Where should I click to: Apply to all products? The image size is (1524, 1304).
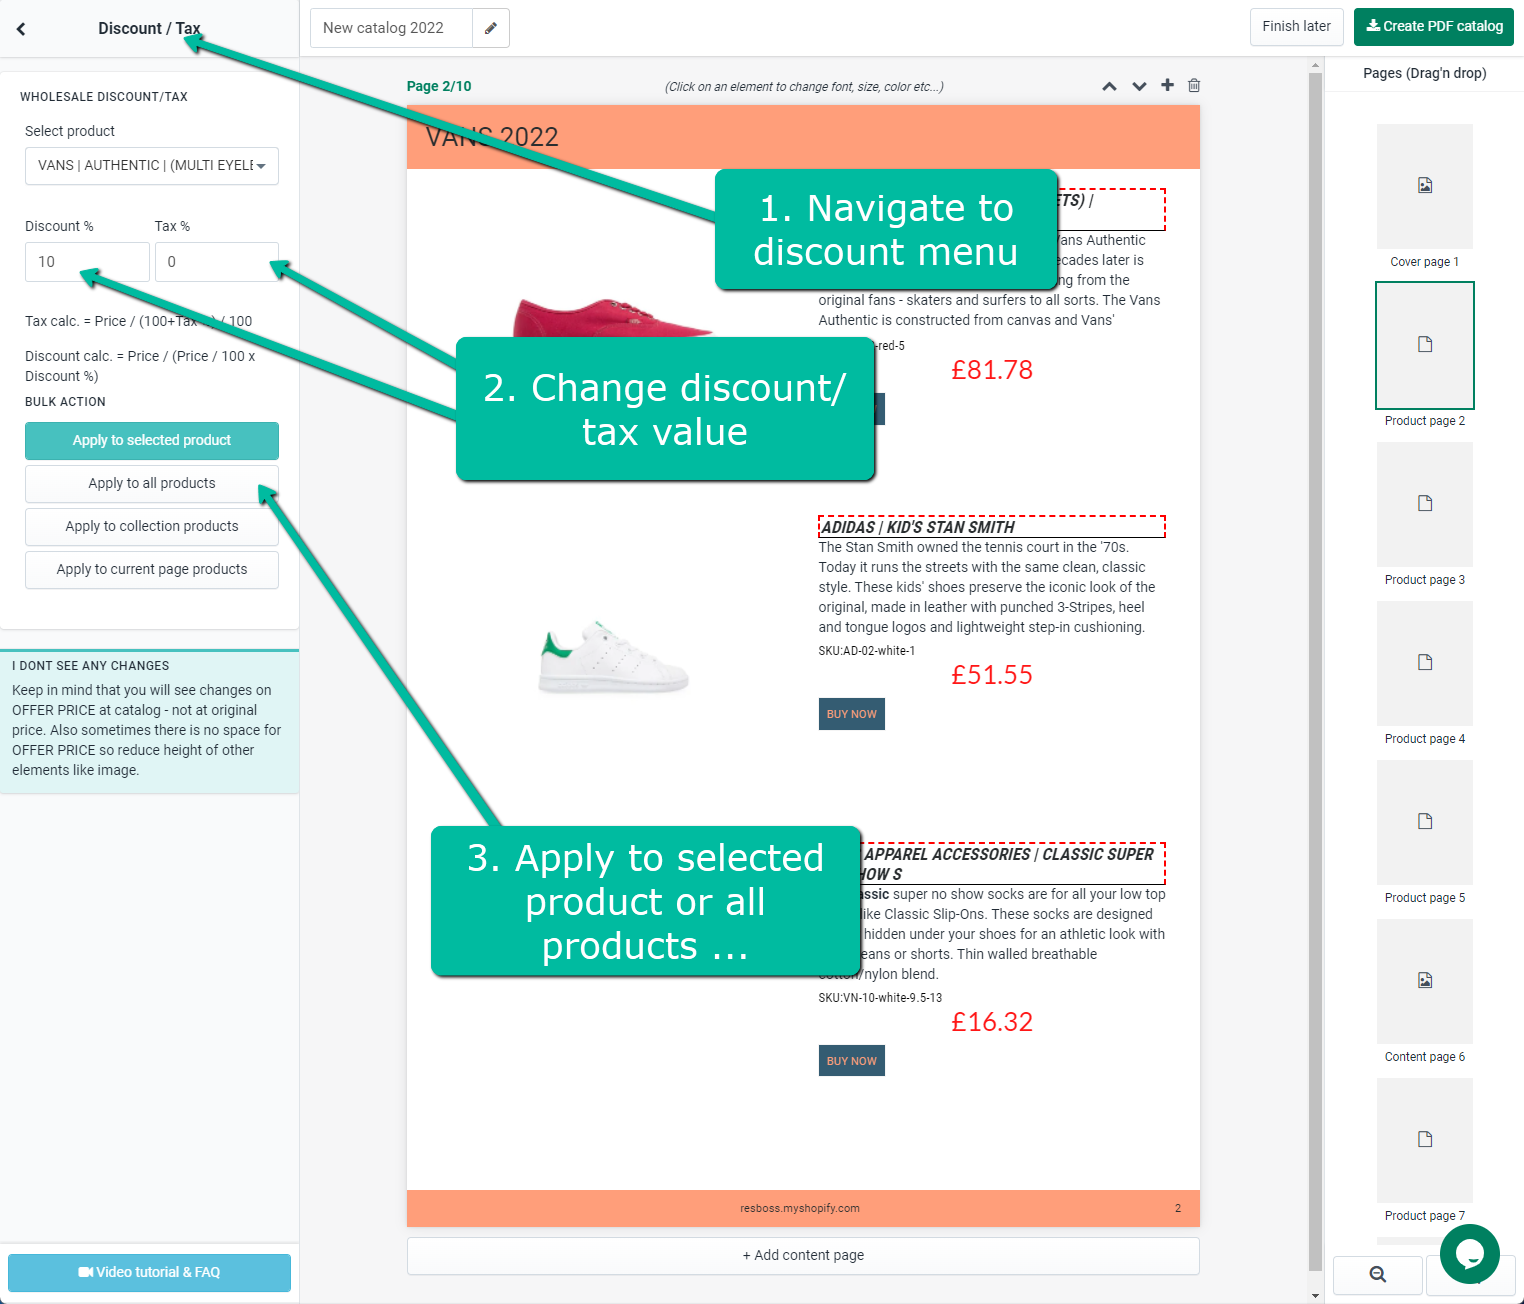(152, 484)
